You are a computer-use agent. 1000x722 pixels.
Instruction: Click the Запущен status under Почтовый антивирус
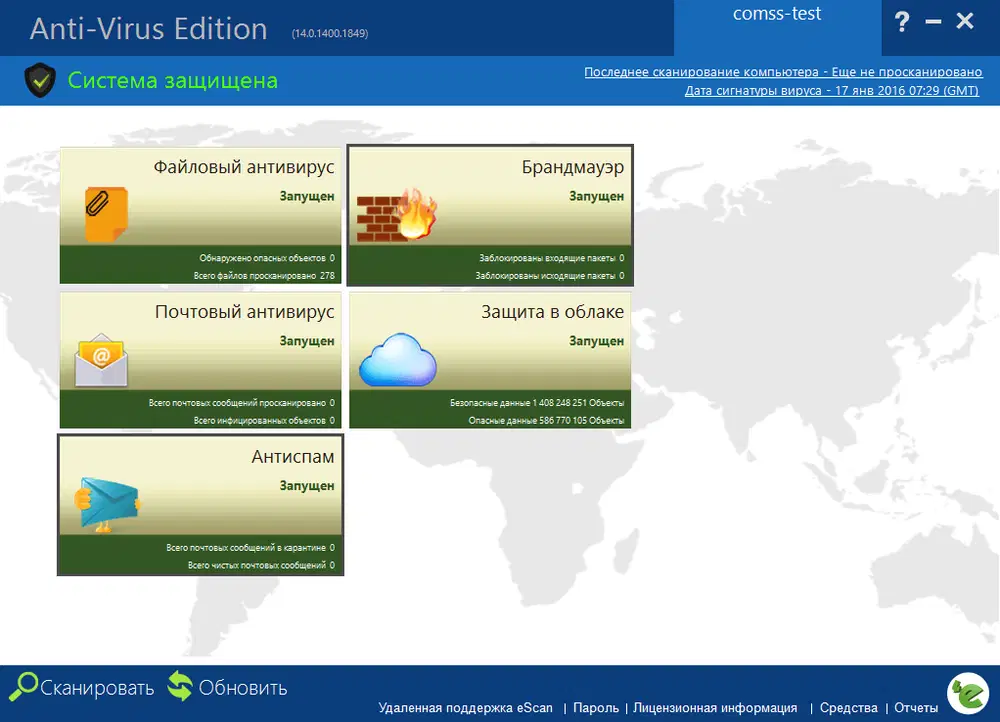[307, 341]
